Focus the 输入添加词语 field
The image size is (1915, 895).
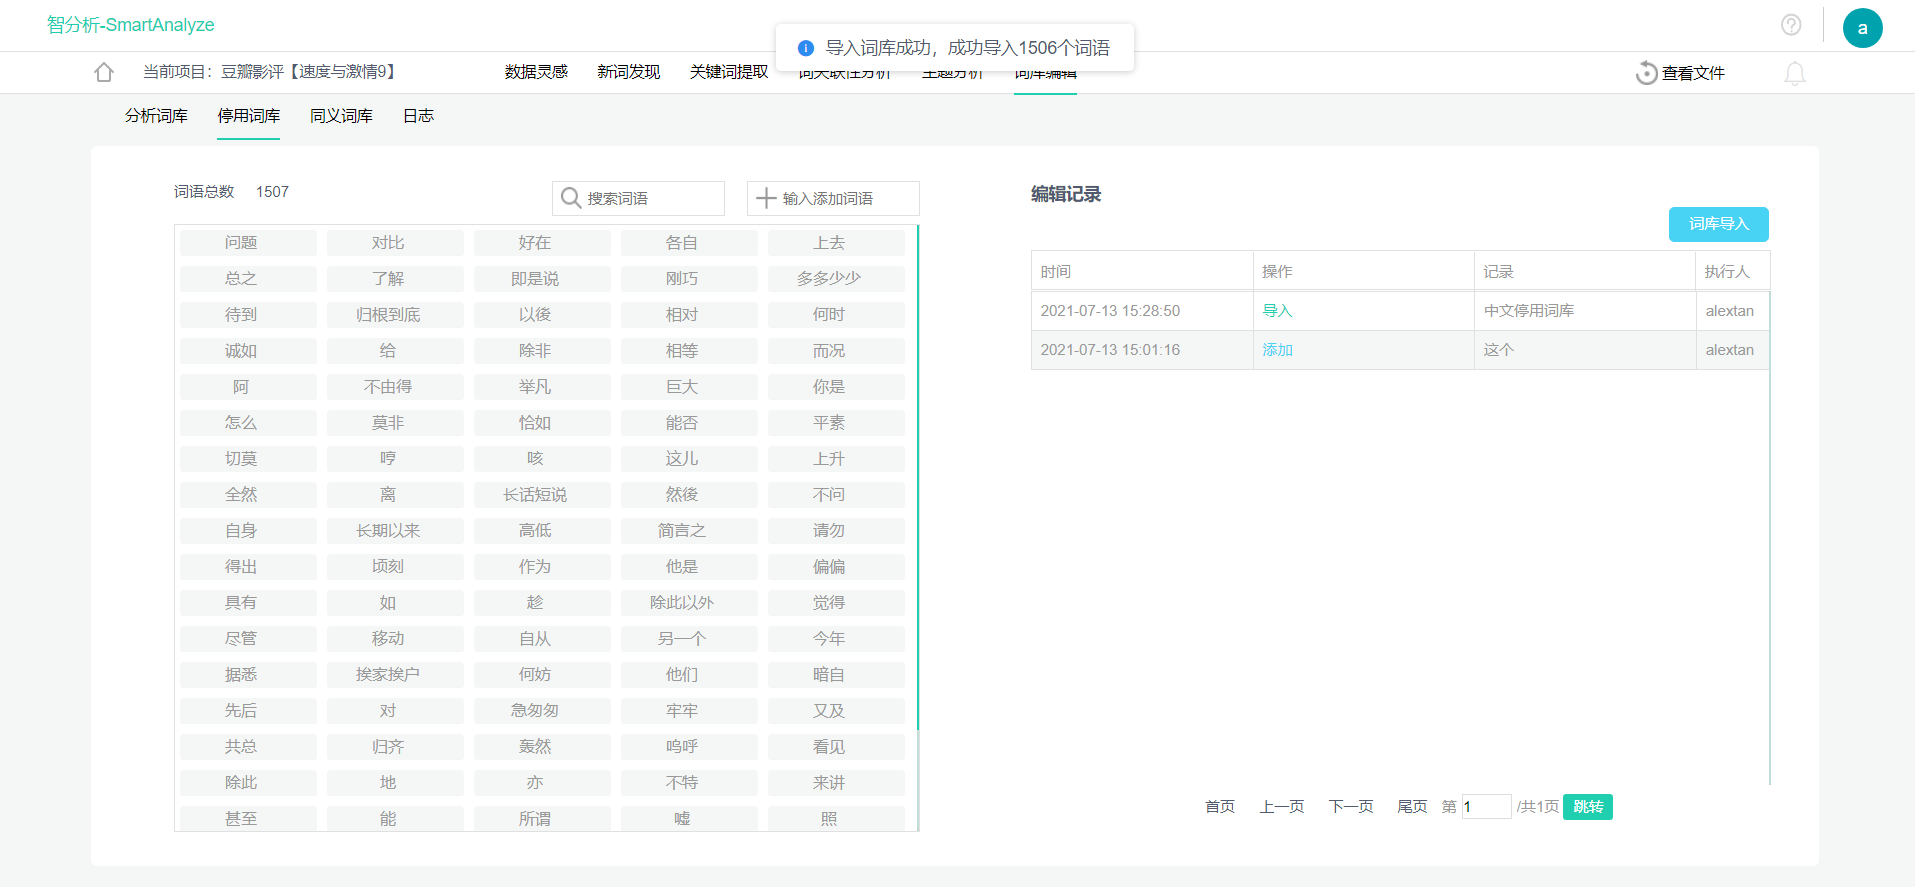(x=833, y=198)
